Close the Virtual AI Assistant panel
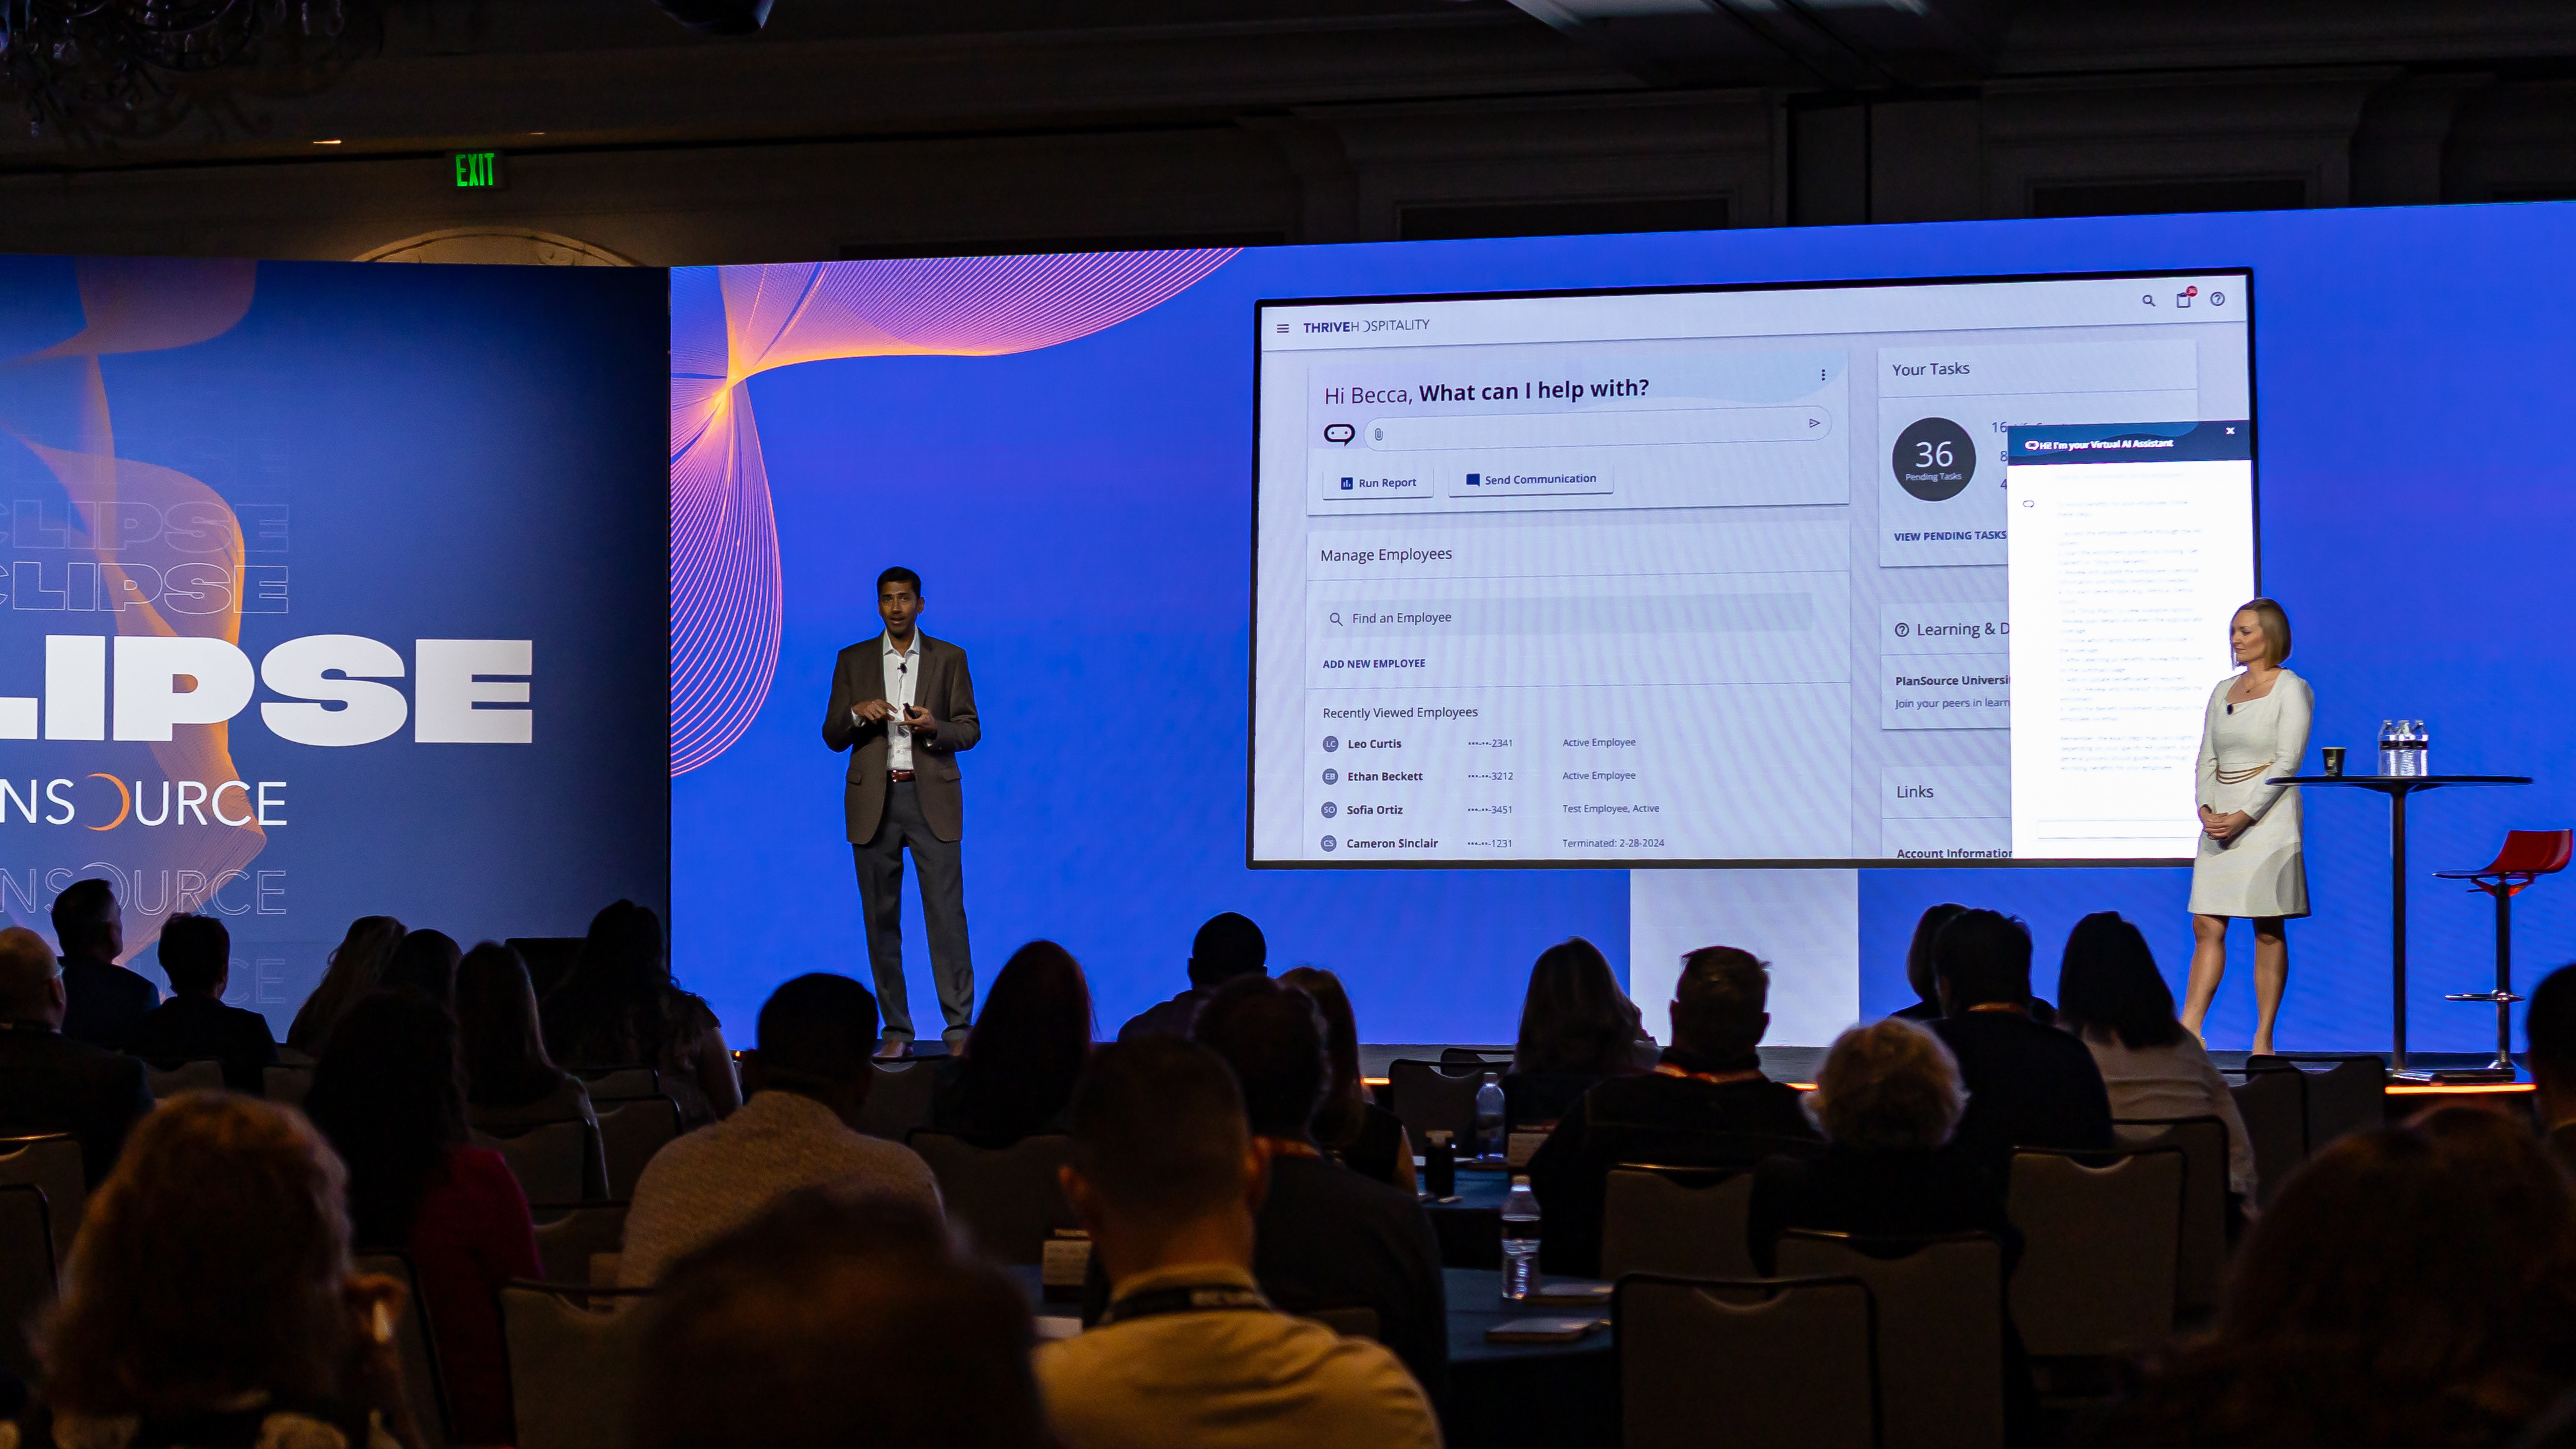This screenshot has height=1449, width=2576. point(2230,431)
